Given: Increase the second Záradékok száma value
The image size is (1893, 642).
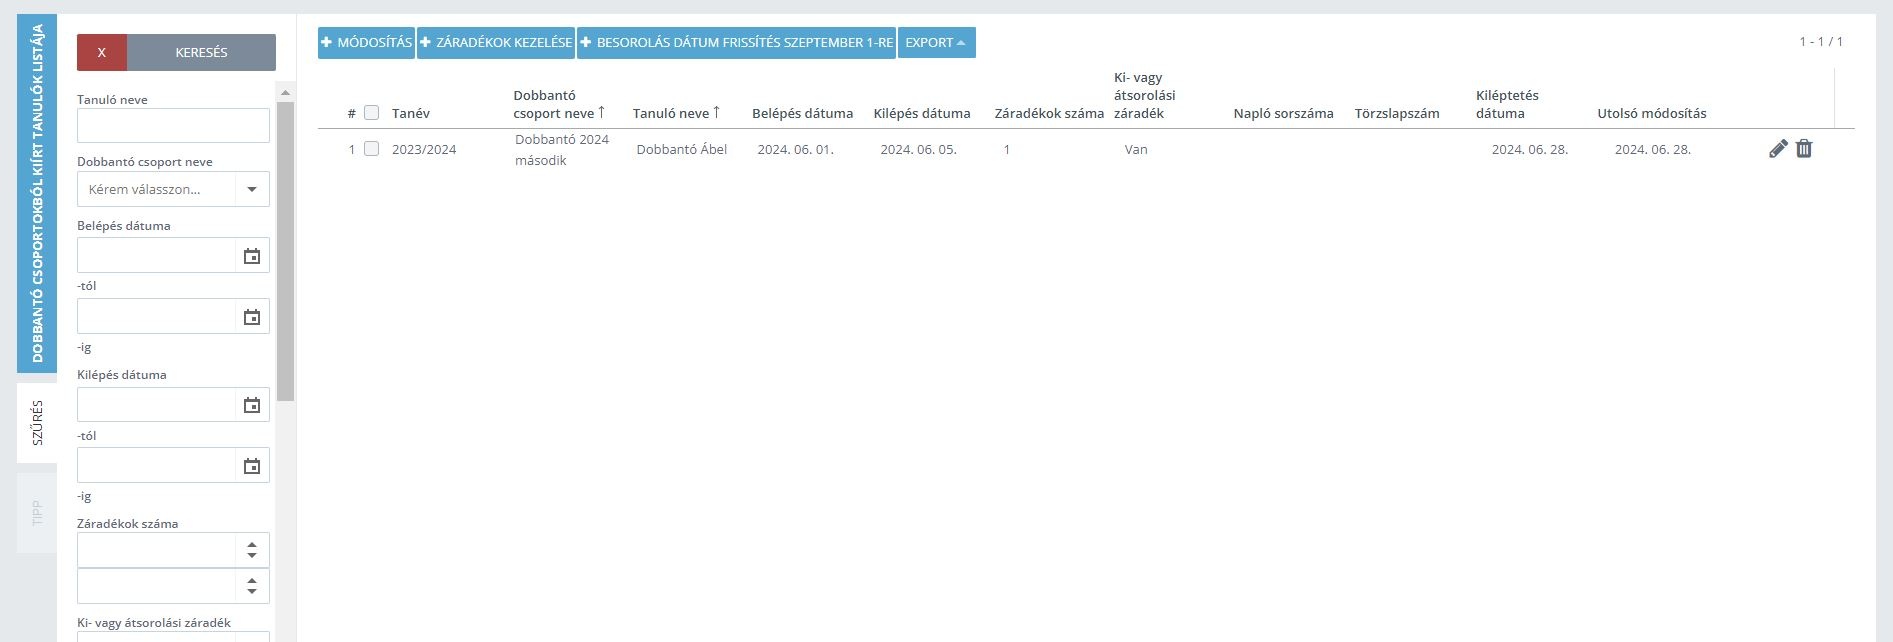Looking at the screenshot, I should pos(252,579).
